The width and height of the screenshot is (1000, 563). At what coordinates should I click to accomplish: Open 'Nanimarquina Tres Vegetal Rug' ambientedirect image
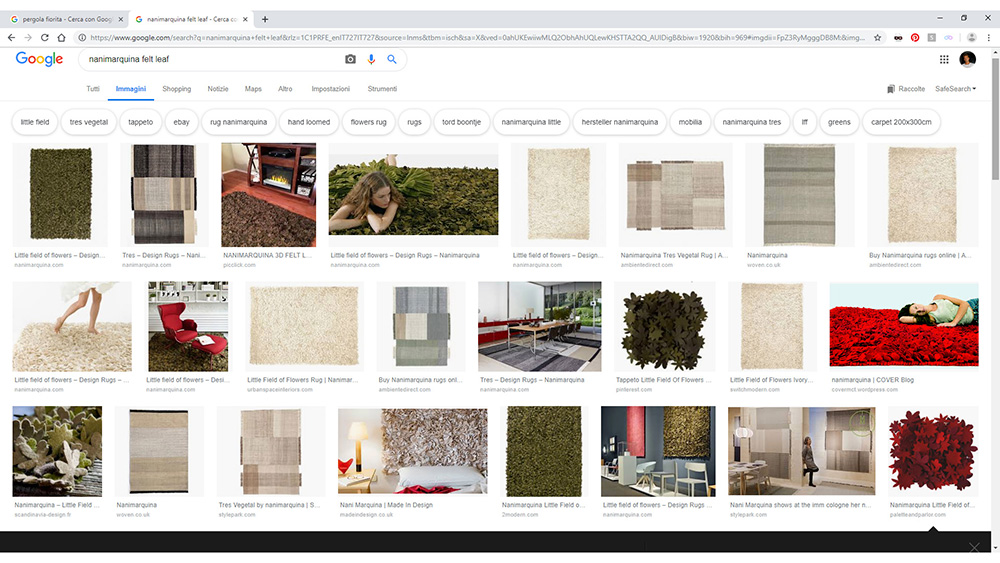(675, 194)
